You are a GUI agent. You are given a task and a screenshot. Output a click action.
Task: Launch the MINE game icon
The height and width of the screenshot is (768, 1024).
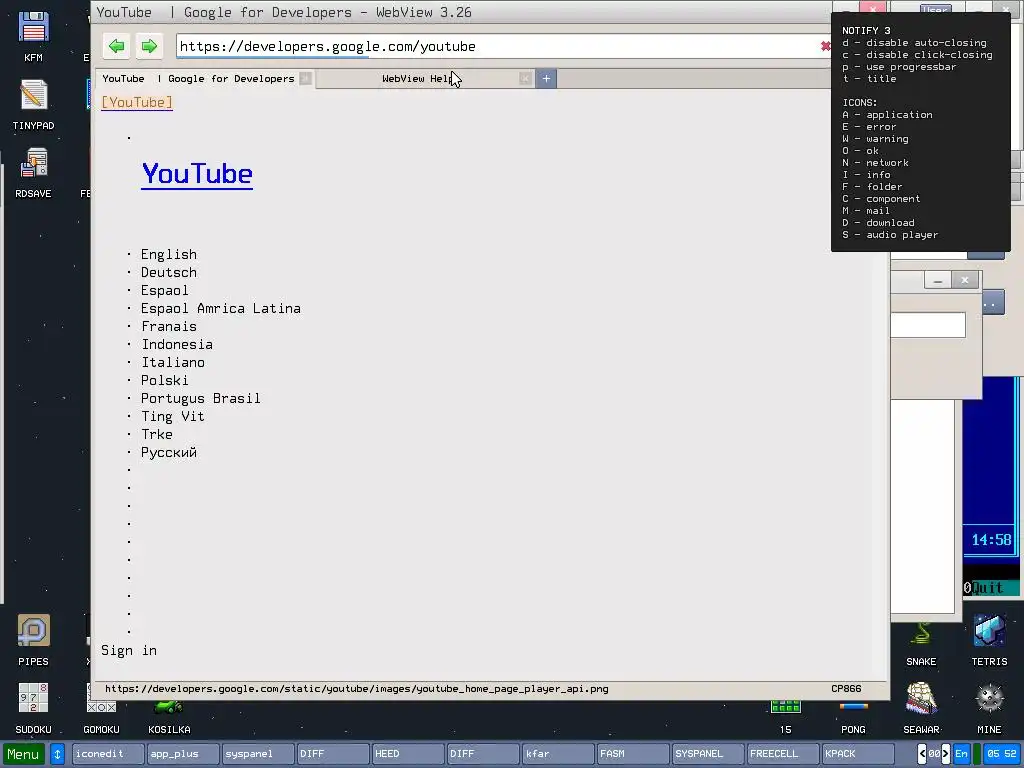click(x=989, y=708)
